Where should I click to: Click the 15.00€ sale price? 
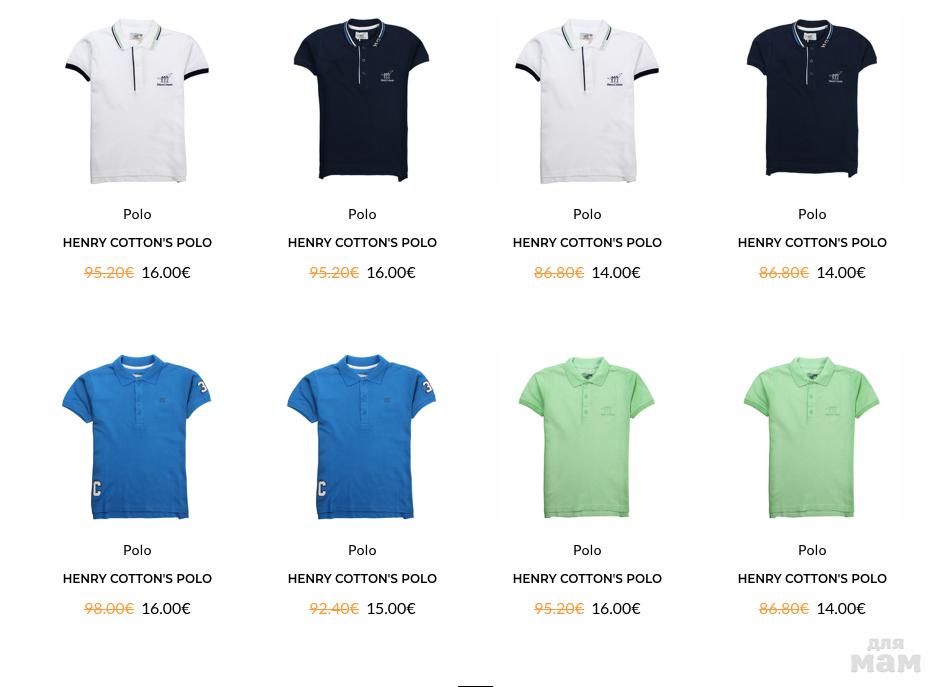391,609
